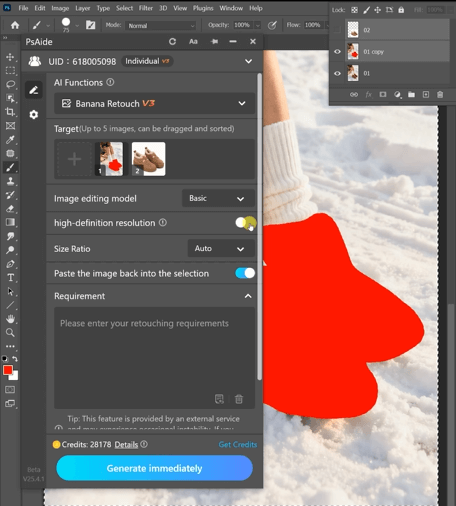Toggle lock transparent pixels

354,10
